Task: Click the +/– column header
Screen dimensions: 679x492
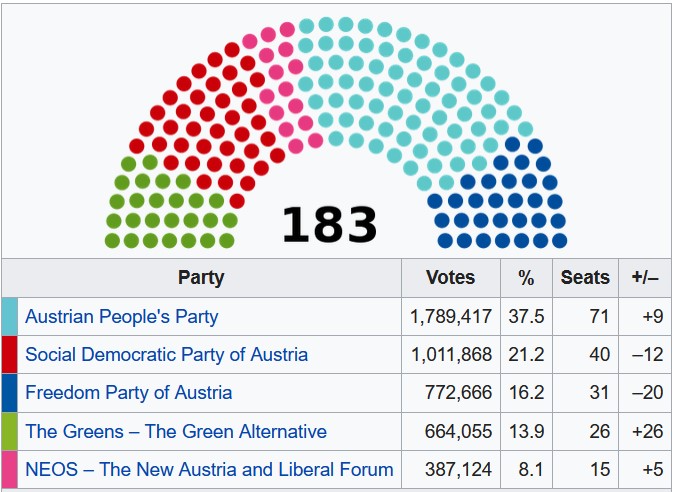Action: point(645,278)
